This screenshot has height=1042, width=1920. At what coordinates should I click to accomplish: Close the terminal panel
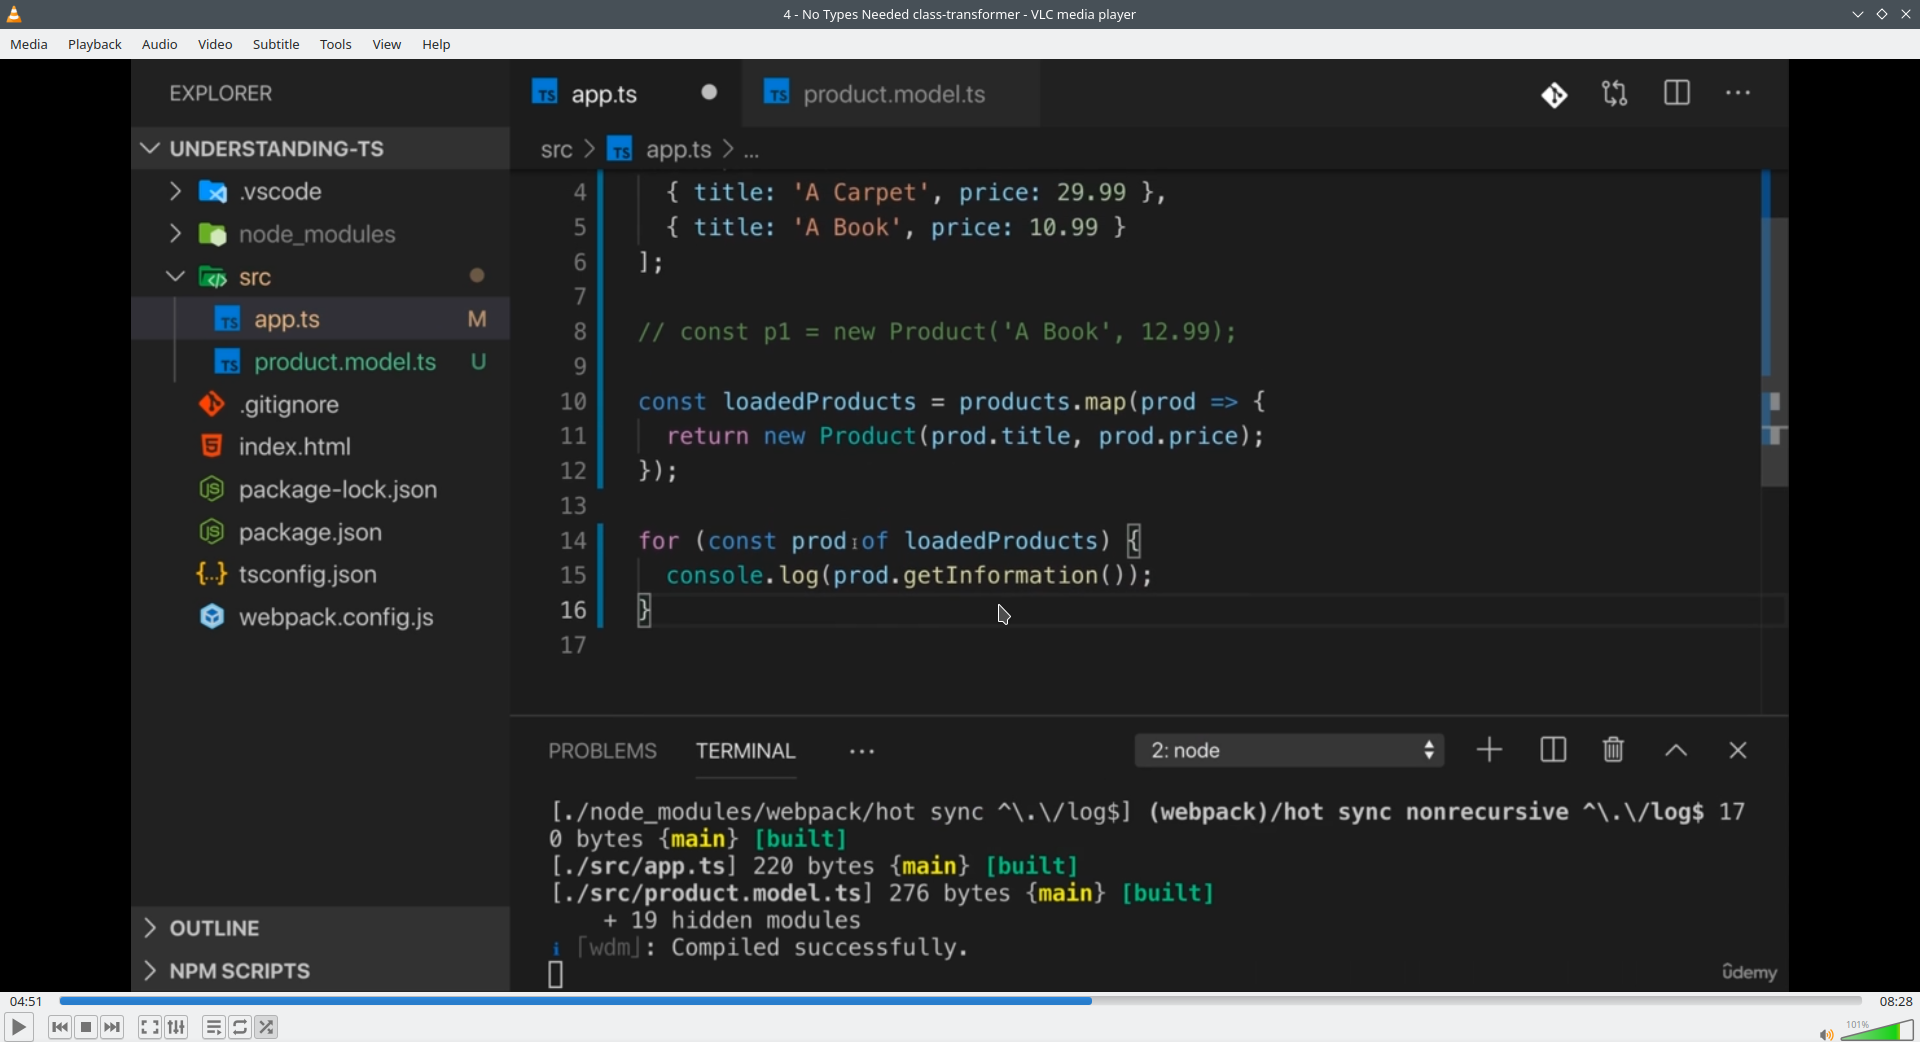pyautogui.click(x=1738, y=750)
